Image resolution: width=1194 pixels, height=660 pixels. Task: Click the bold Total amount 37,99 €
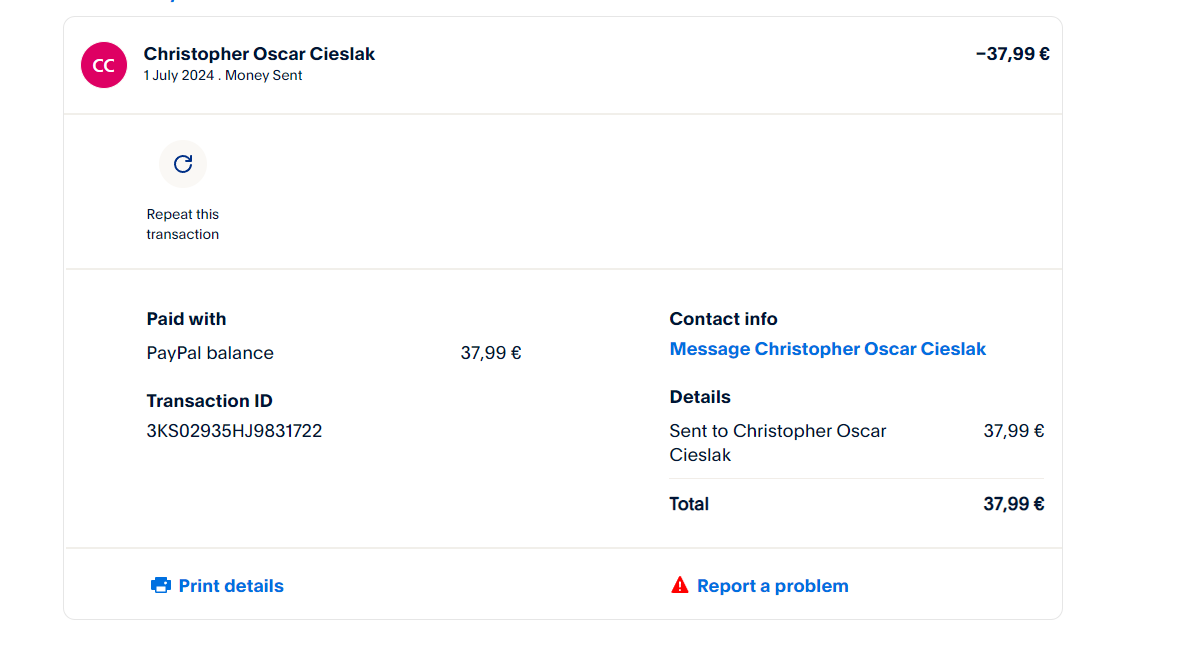tap(1013, 504)
